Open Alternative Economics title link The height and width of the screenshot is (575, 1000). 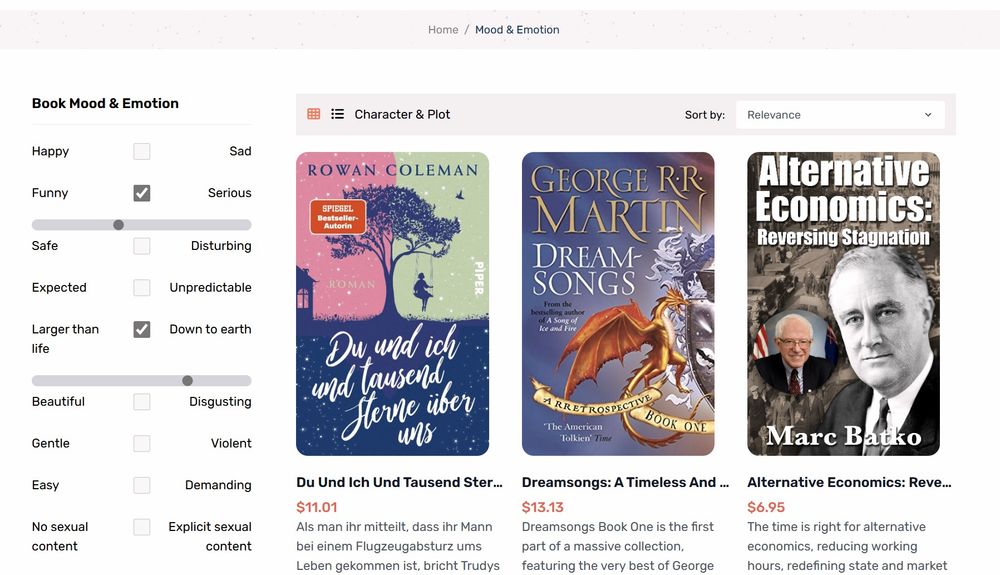tap(849, 483)
